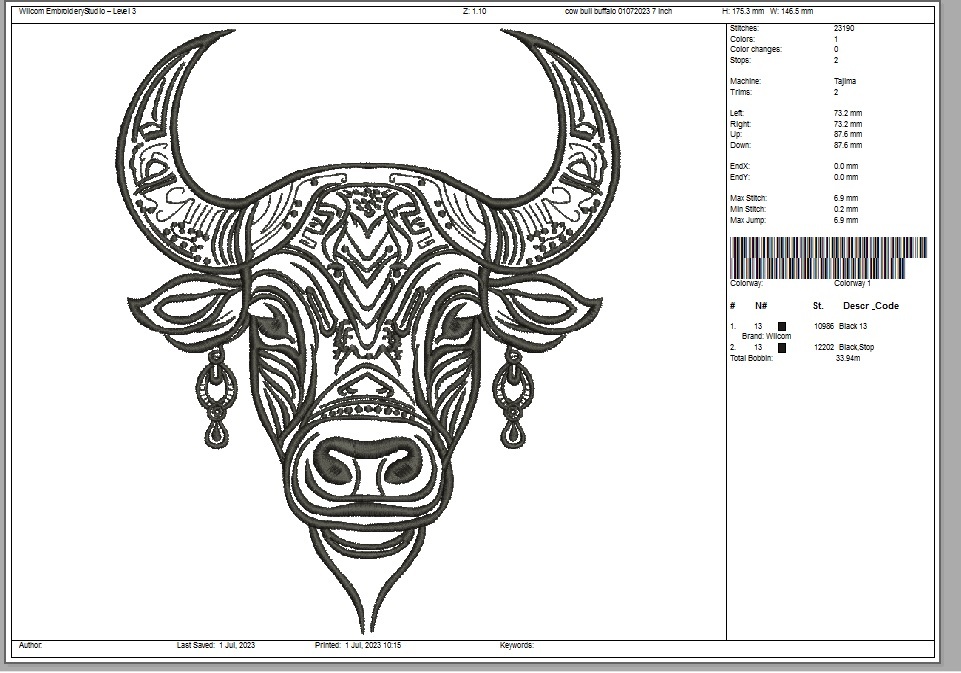Click the barcode above the Colorway line
This screenshot has width=961, height=673.
(828, 258)
